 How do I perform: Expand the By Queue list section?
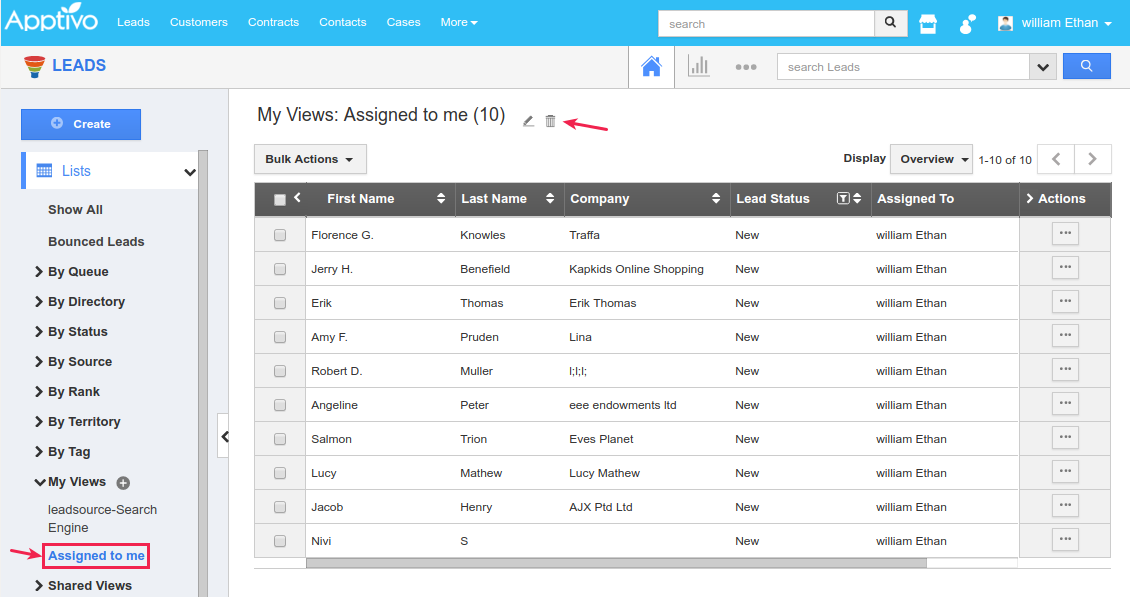tap(78, 272)
